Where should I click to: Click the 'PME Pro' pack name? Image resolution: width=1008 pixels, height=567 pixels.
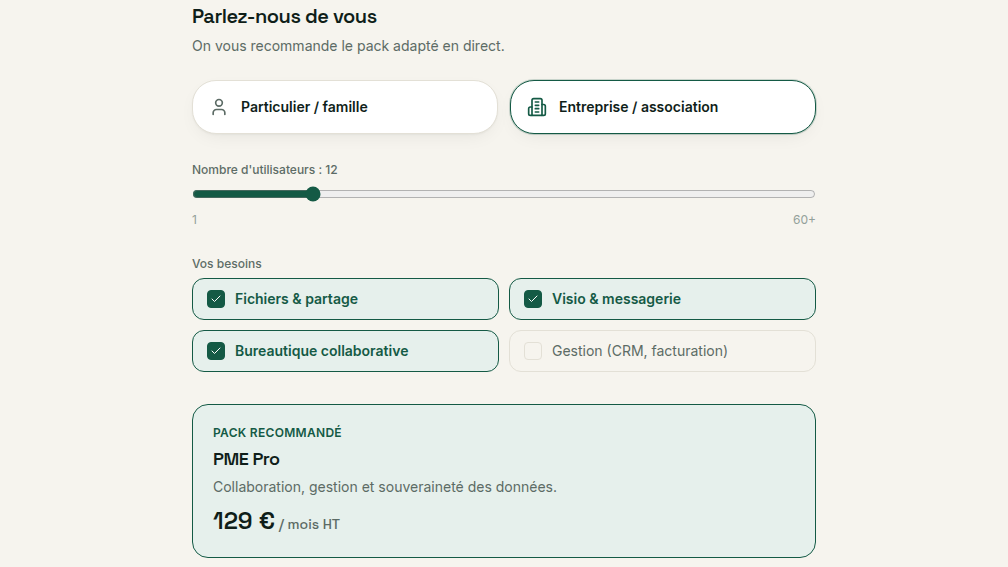click(x=246, y=459)
